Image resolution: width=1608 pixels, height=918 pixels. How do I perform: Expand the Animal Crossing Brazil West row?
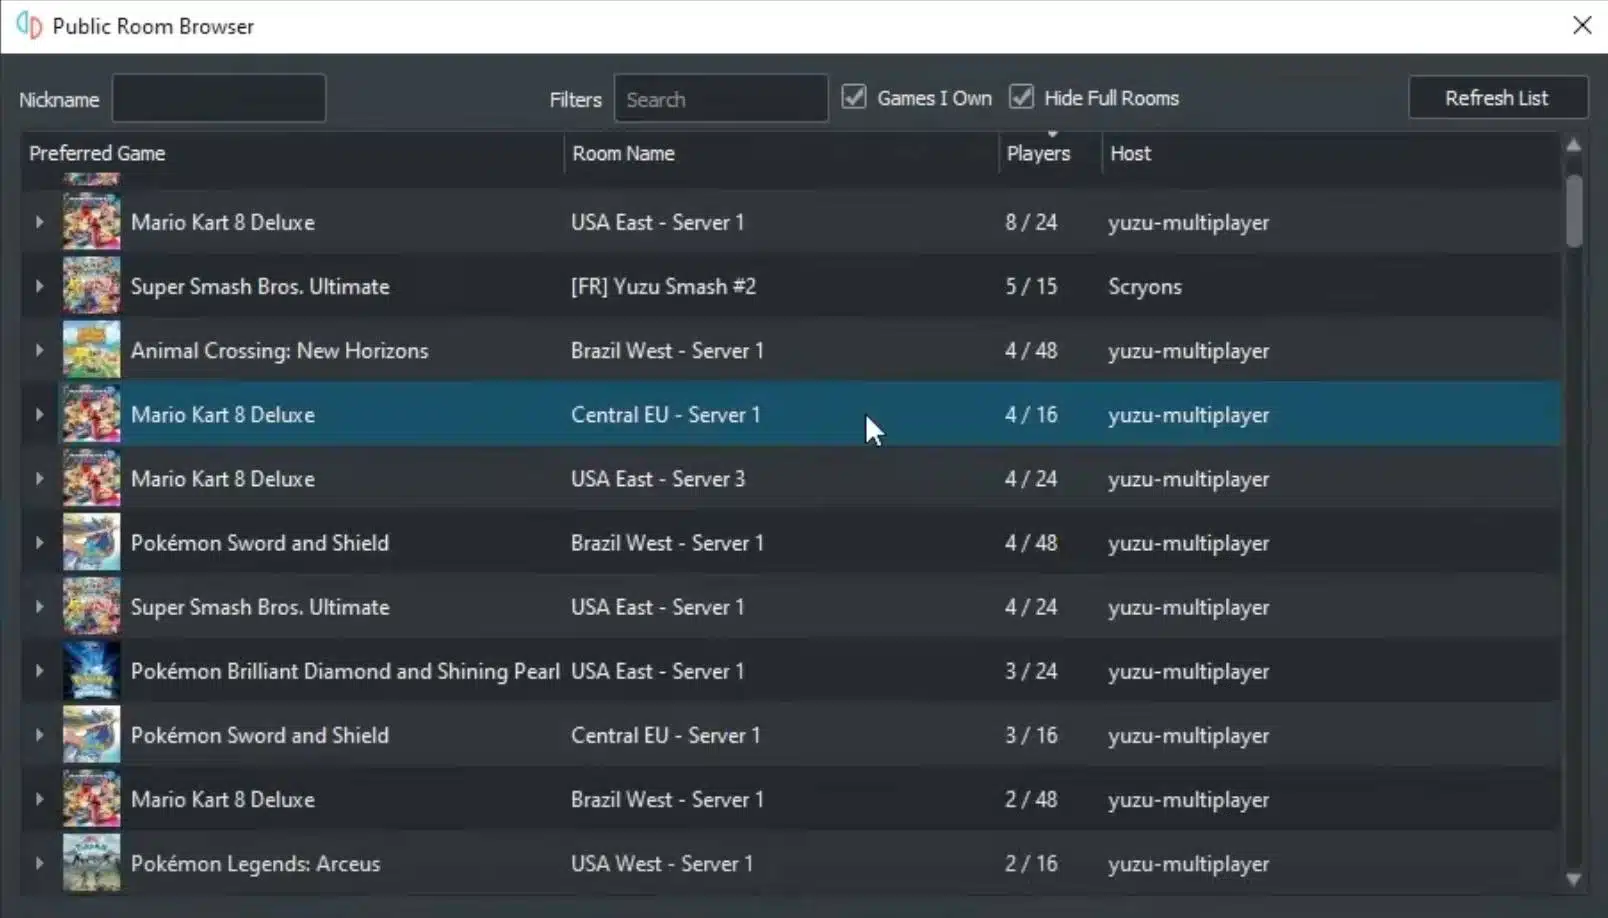pyautogui.click(x=39, y=350)
